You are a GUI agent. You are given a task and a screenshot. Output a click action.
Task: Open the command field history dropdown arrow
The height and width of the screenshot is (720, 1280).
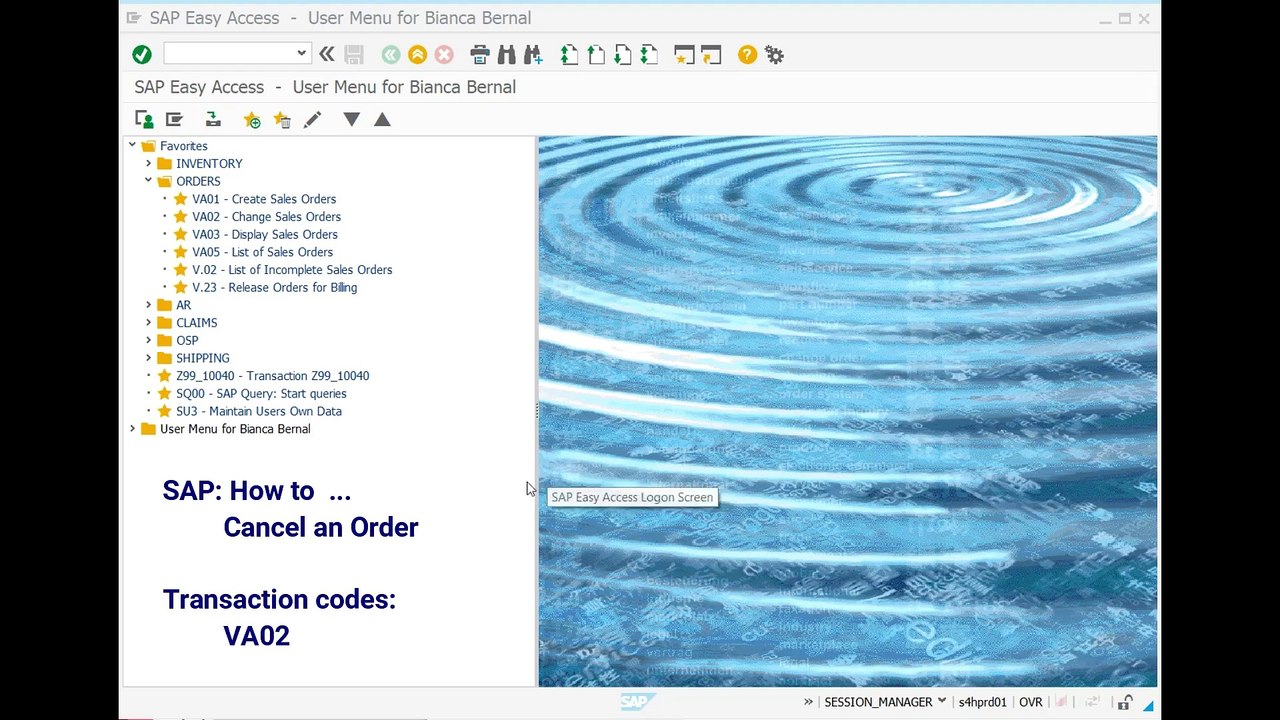tap(301, 53)
